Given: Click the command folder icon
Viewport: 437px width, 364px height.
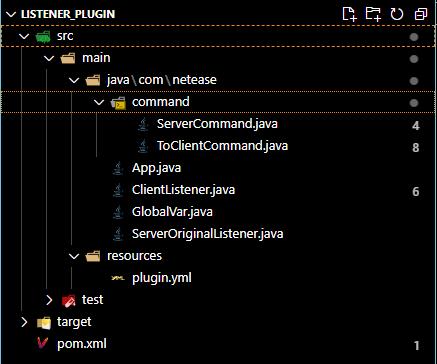Looking at the screenshot, I should pyautogui.click(x=118, y=103).
